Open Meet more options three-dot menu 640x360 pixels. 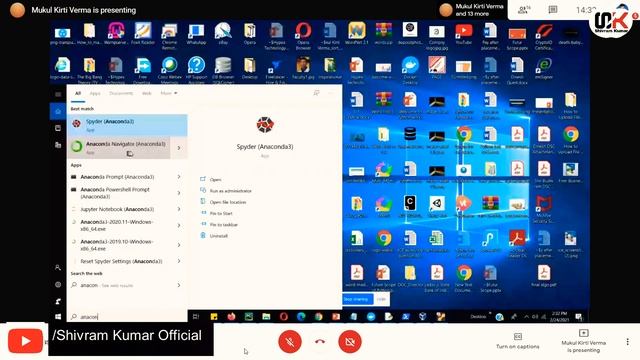(x=627, y=342)
